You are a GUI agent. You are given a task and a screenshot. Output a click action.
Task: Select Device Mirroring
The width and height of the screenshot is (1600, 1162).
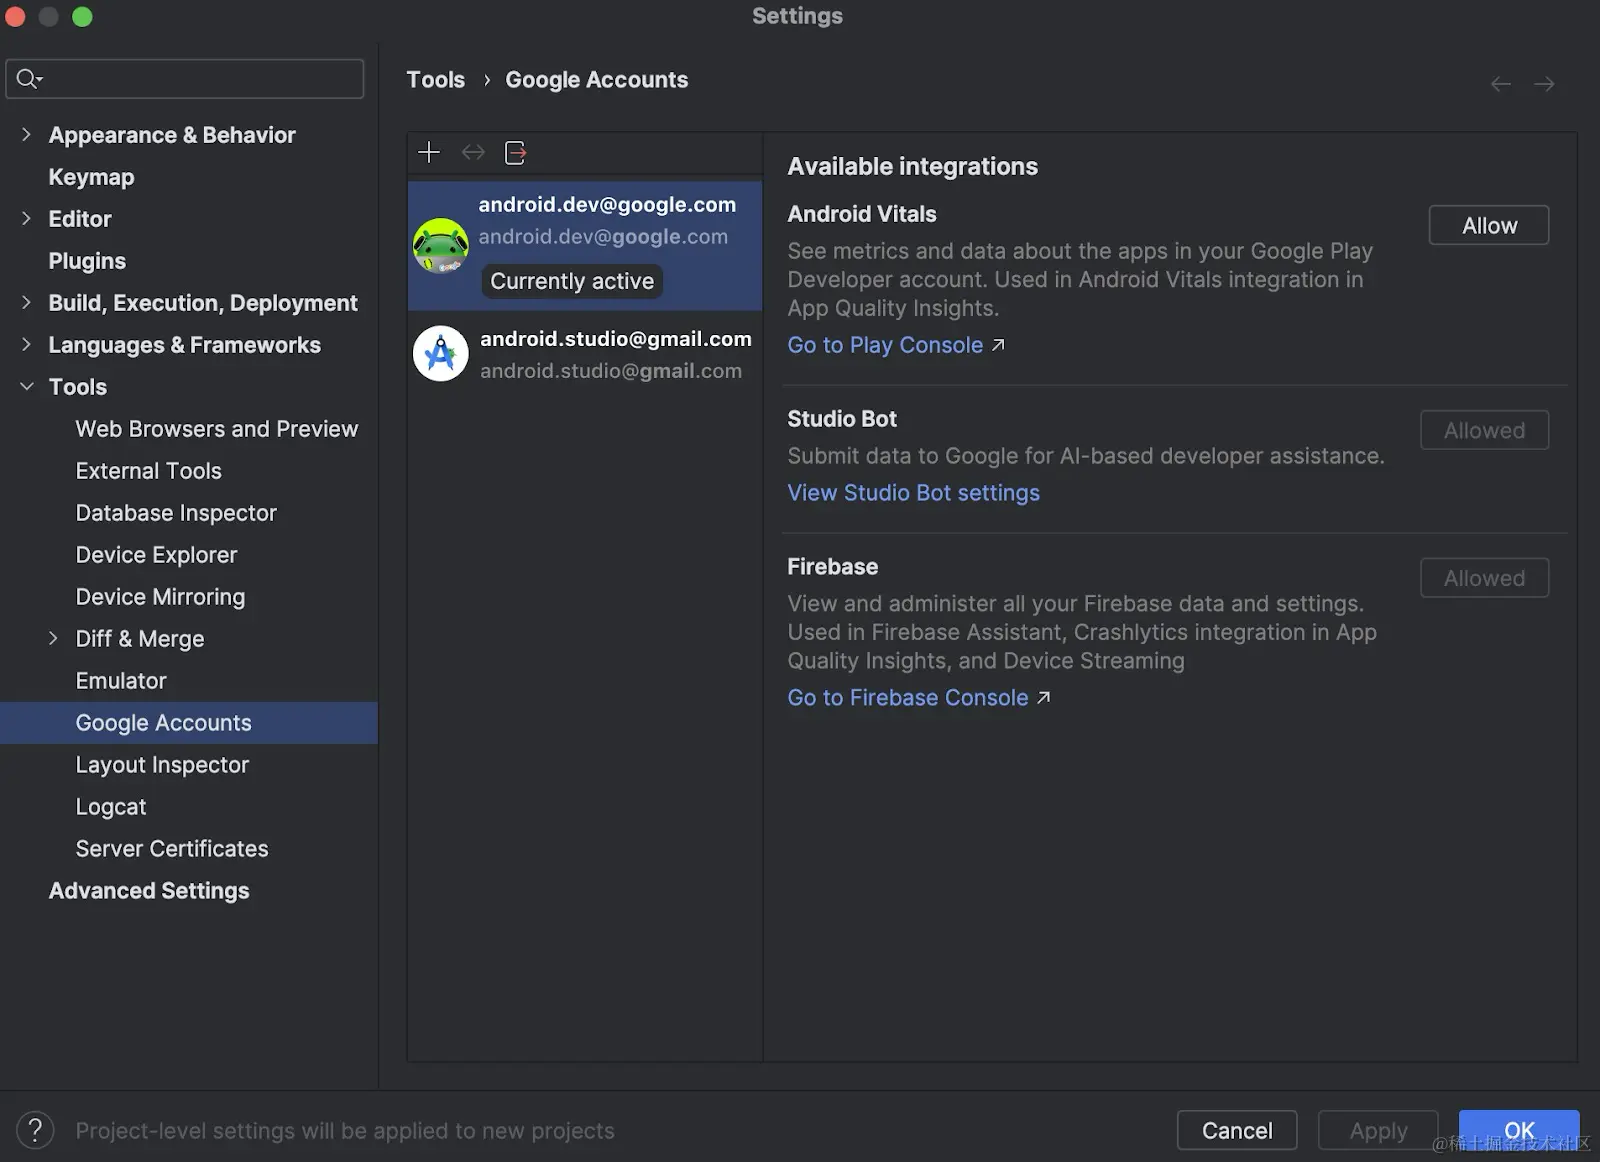point(160,597)
